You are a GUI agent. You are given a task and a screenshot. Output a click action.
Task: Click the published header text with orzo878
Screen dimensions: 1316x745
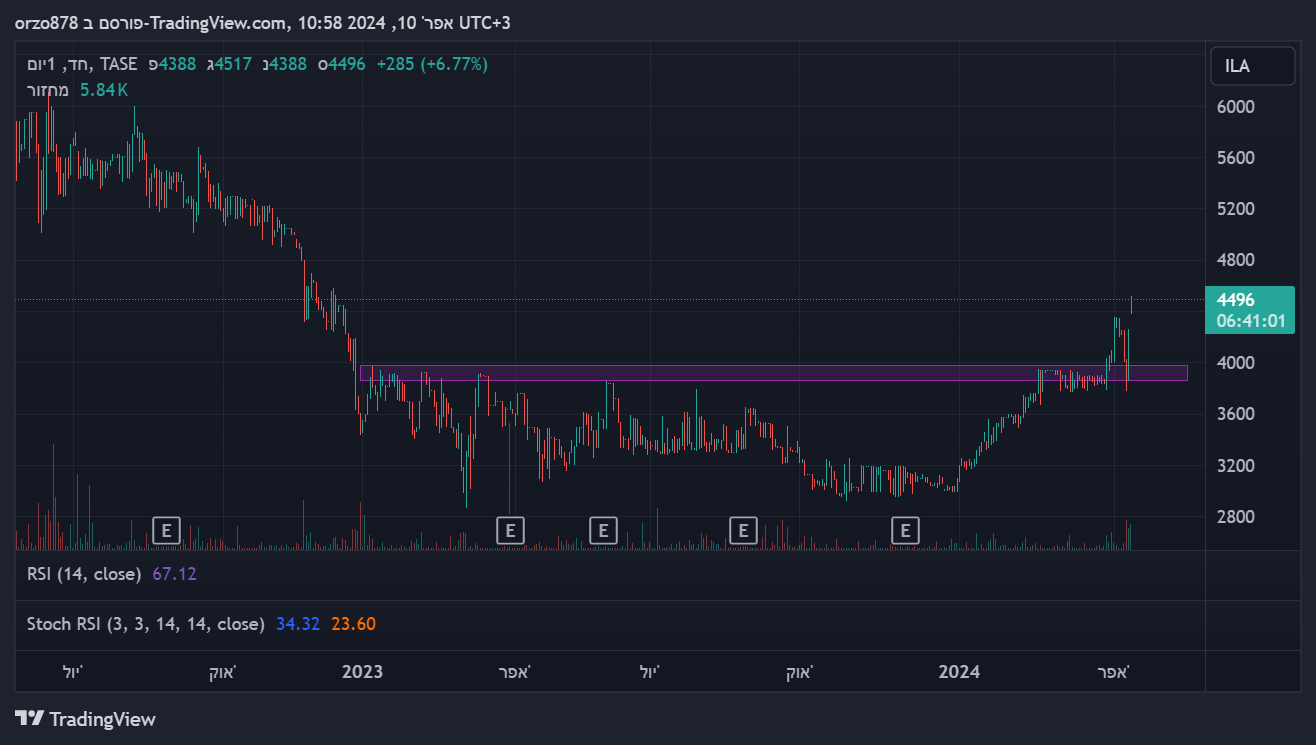(262, 22)
